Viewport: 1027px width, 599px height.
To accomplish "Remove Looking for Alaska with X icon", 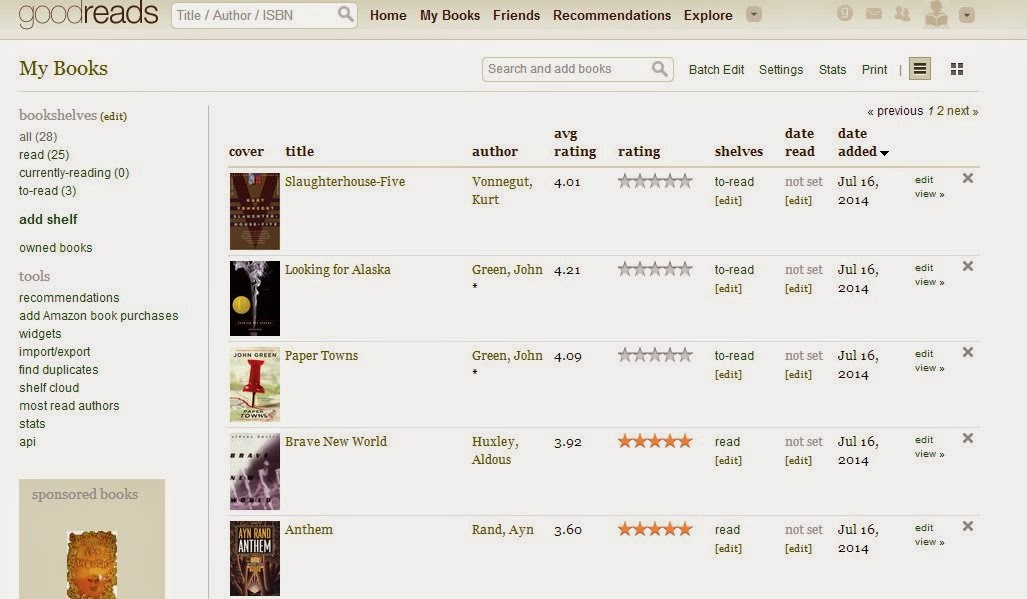I will [x=967, y=266].
